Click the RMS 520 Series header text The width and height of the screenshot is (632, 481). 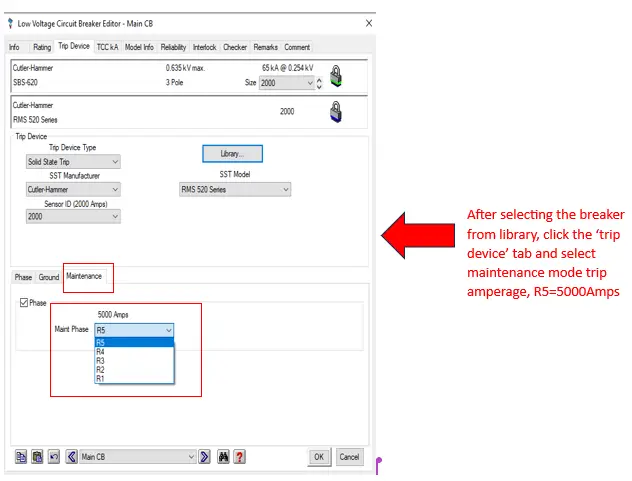pos(35,120)
